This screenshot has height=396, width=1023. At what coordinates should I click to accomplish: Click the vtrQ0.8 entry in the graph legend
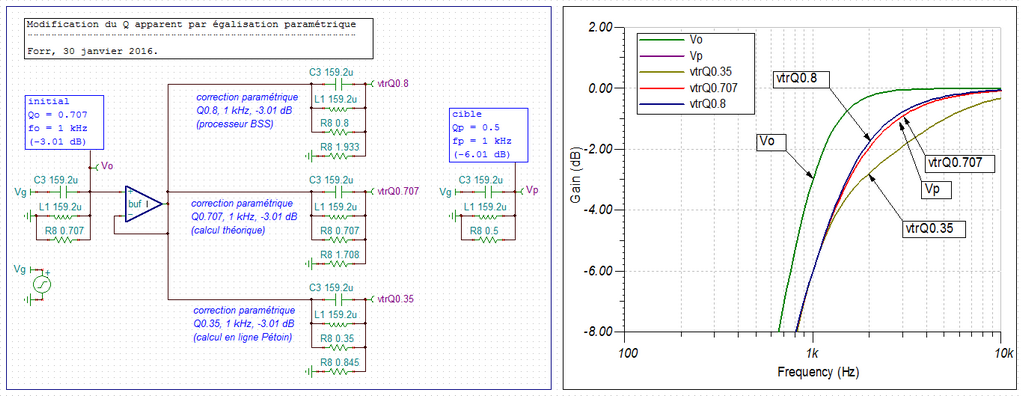[709, 104]
